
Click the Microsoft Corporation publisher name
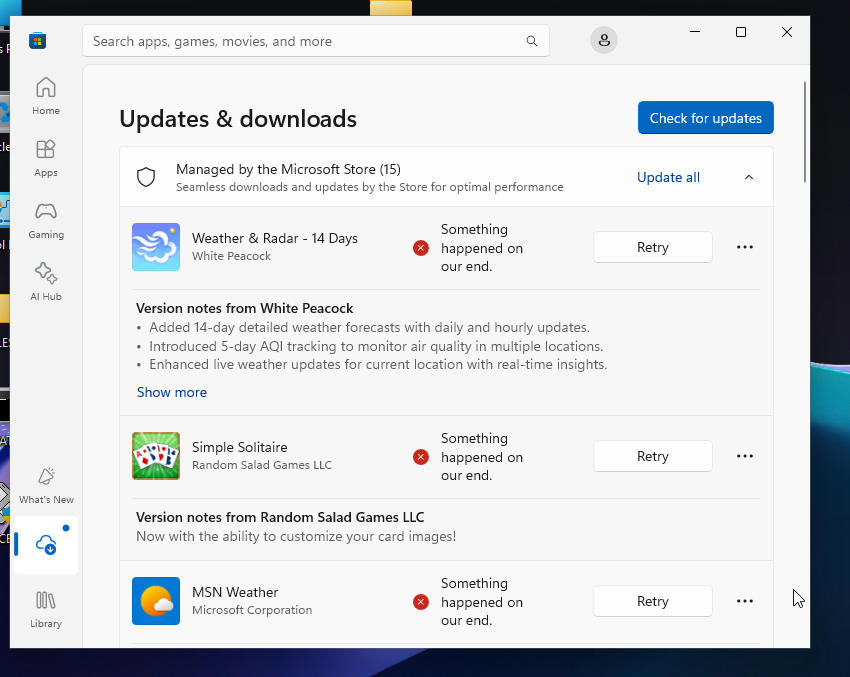252,610
